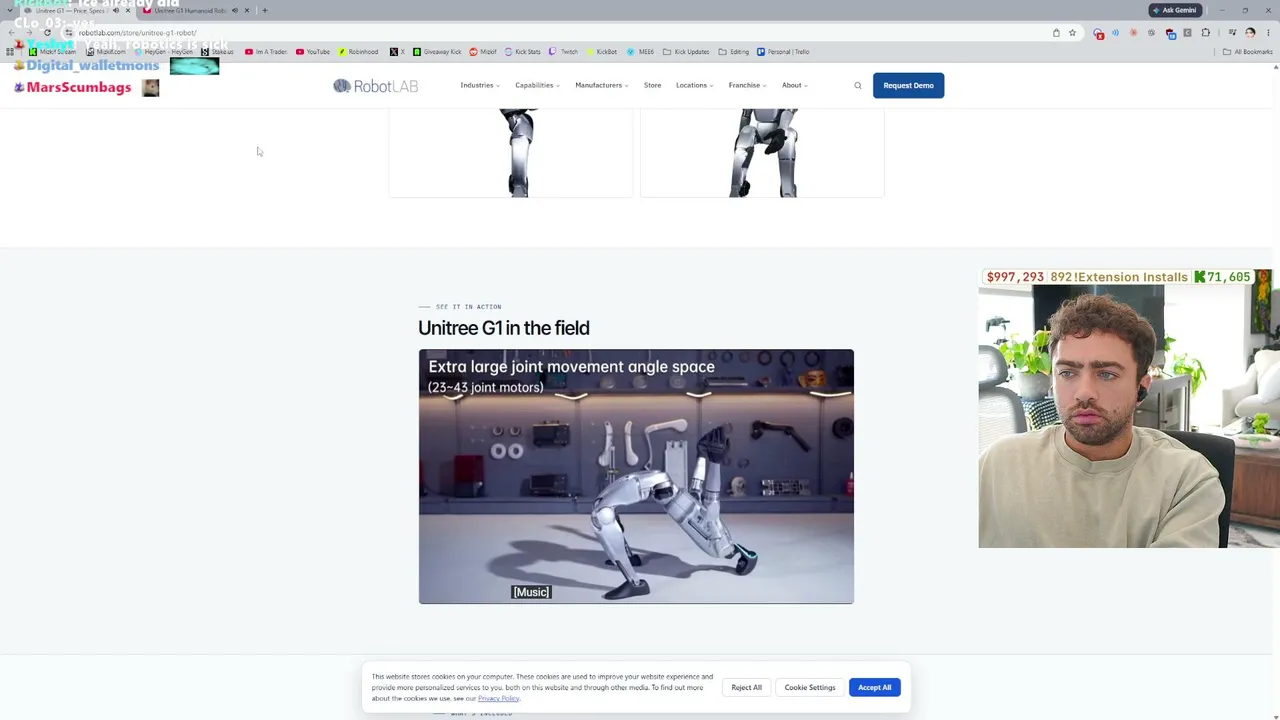Open the Robinhood bookmark

coord(358,52)
